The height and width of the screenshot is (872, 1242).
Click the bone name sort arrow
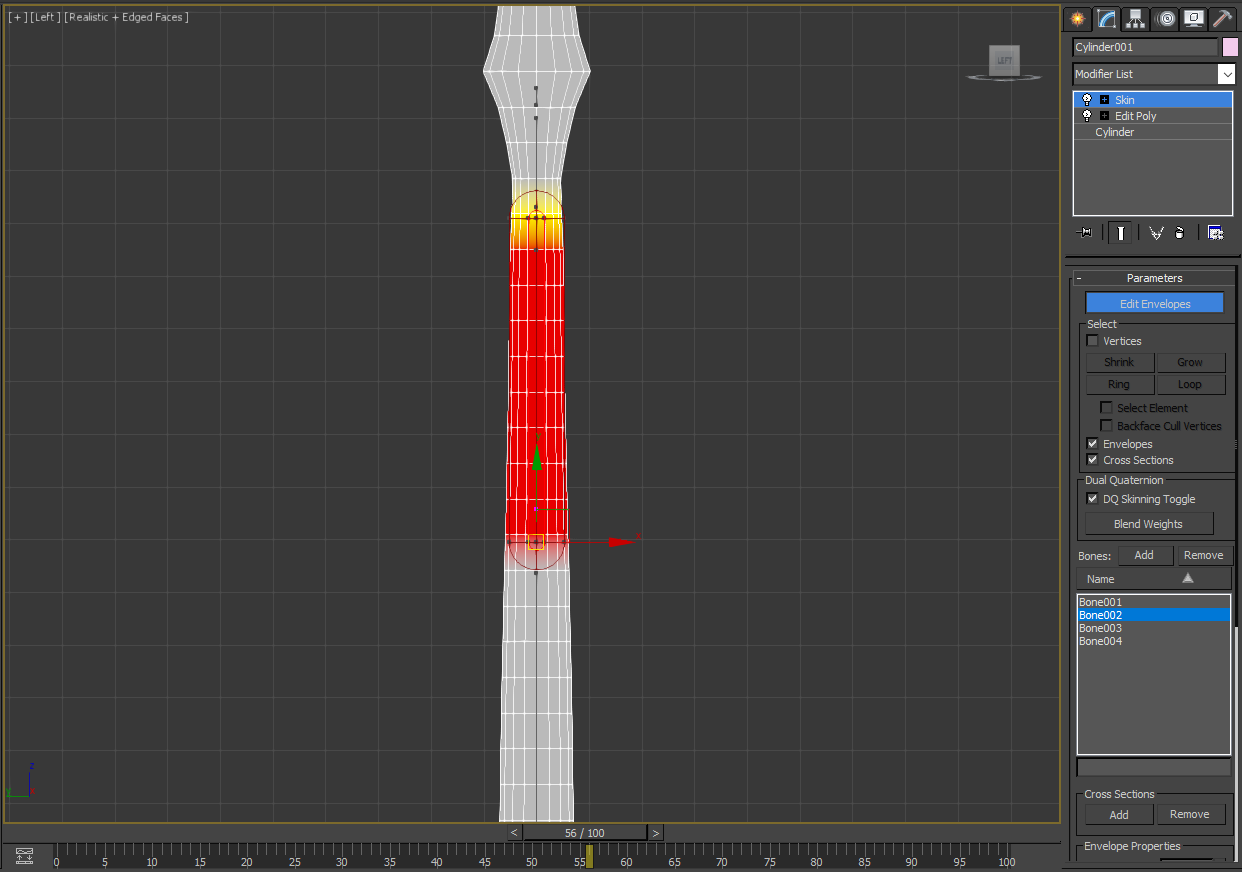[x=1187, y=578]
